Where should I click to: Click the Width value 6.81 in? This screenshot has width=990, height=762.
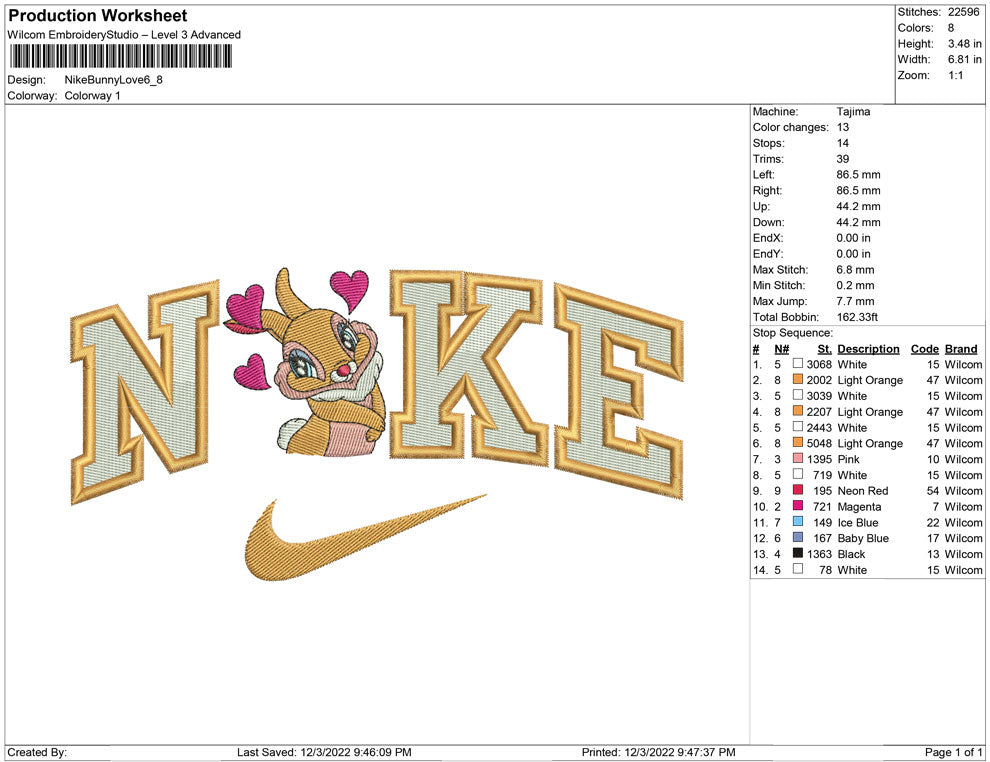964,59
